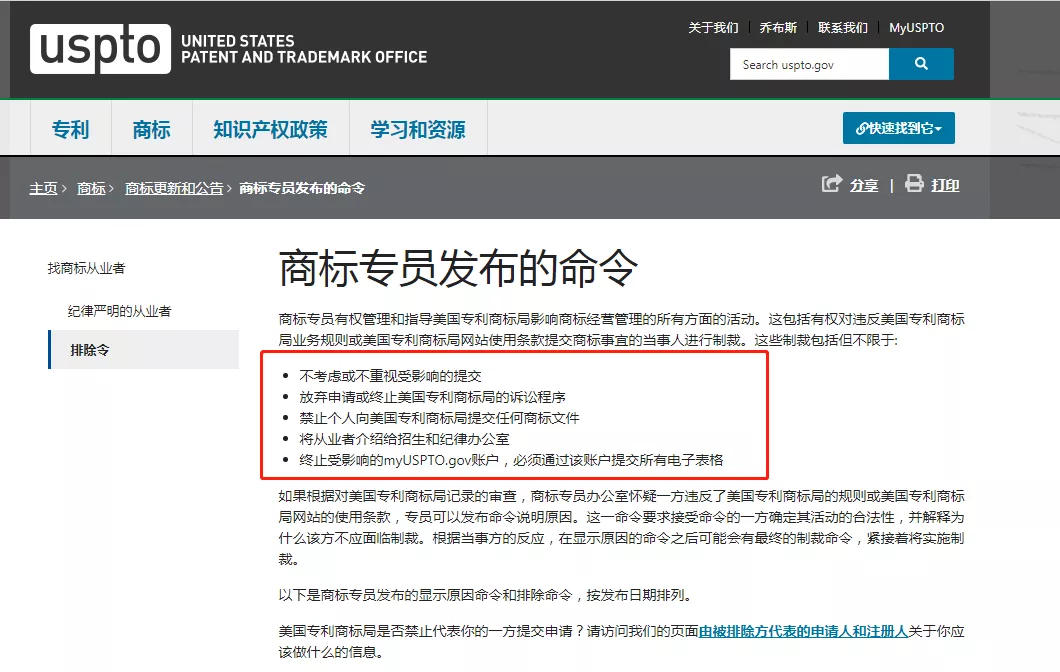Switch to the 专利 tab
Screen dimensions: 1060x672
point(70,128)
